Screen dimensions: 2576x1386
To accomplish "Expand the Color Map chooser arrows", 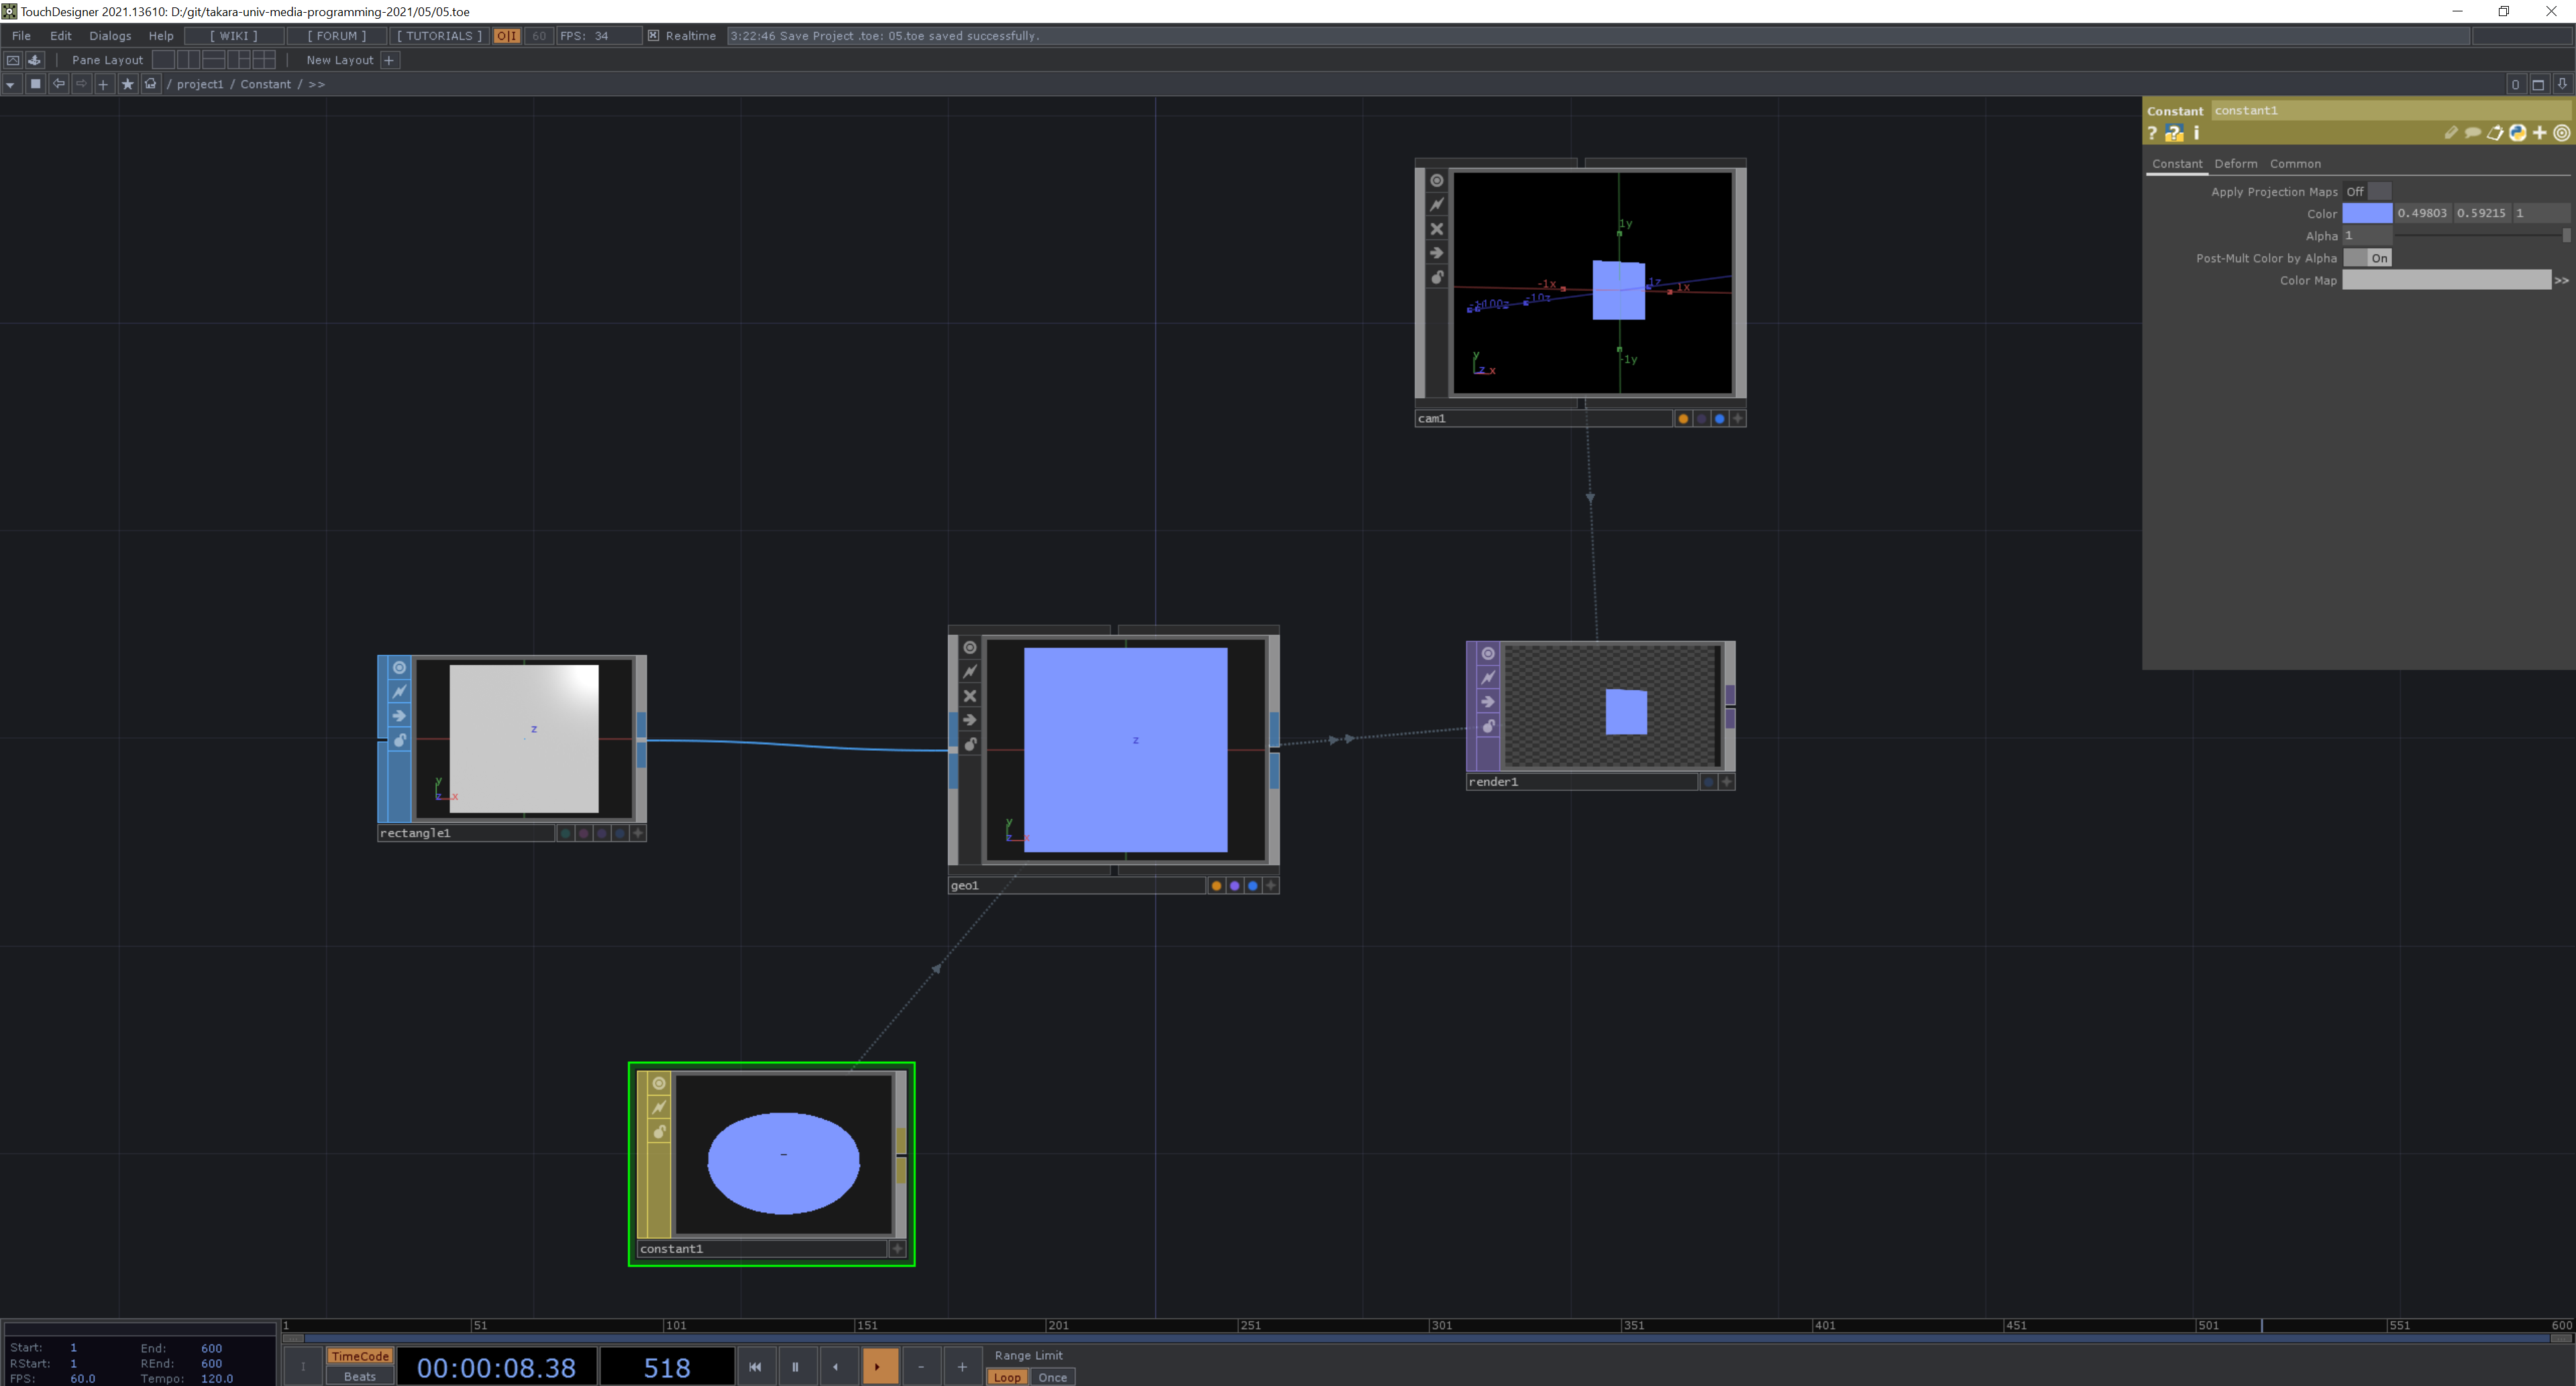I will point(2561,281).
